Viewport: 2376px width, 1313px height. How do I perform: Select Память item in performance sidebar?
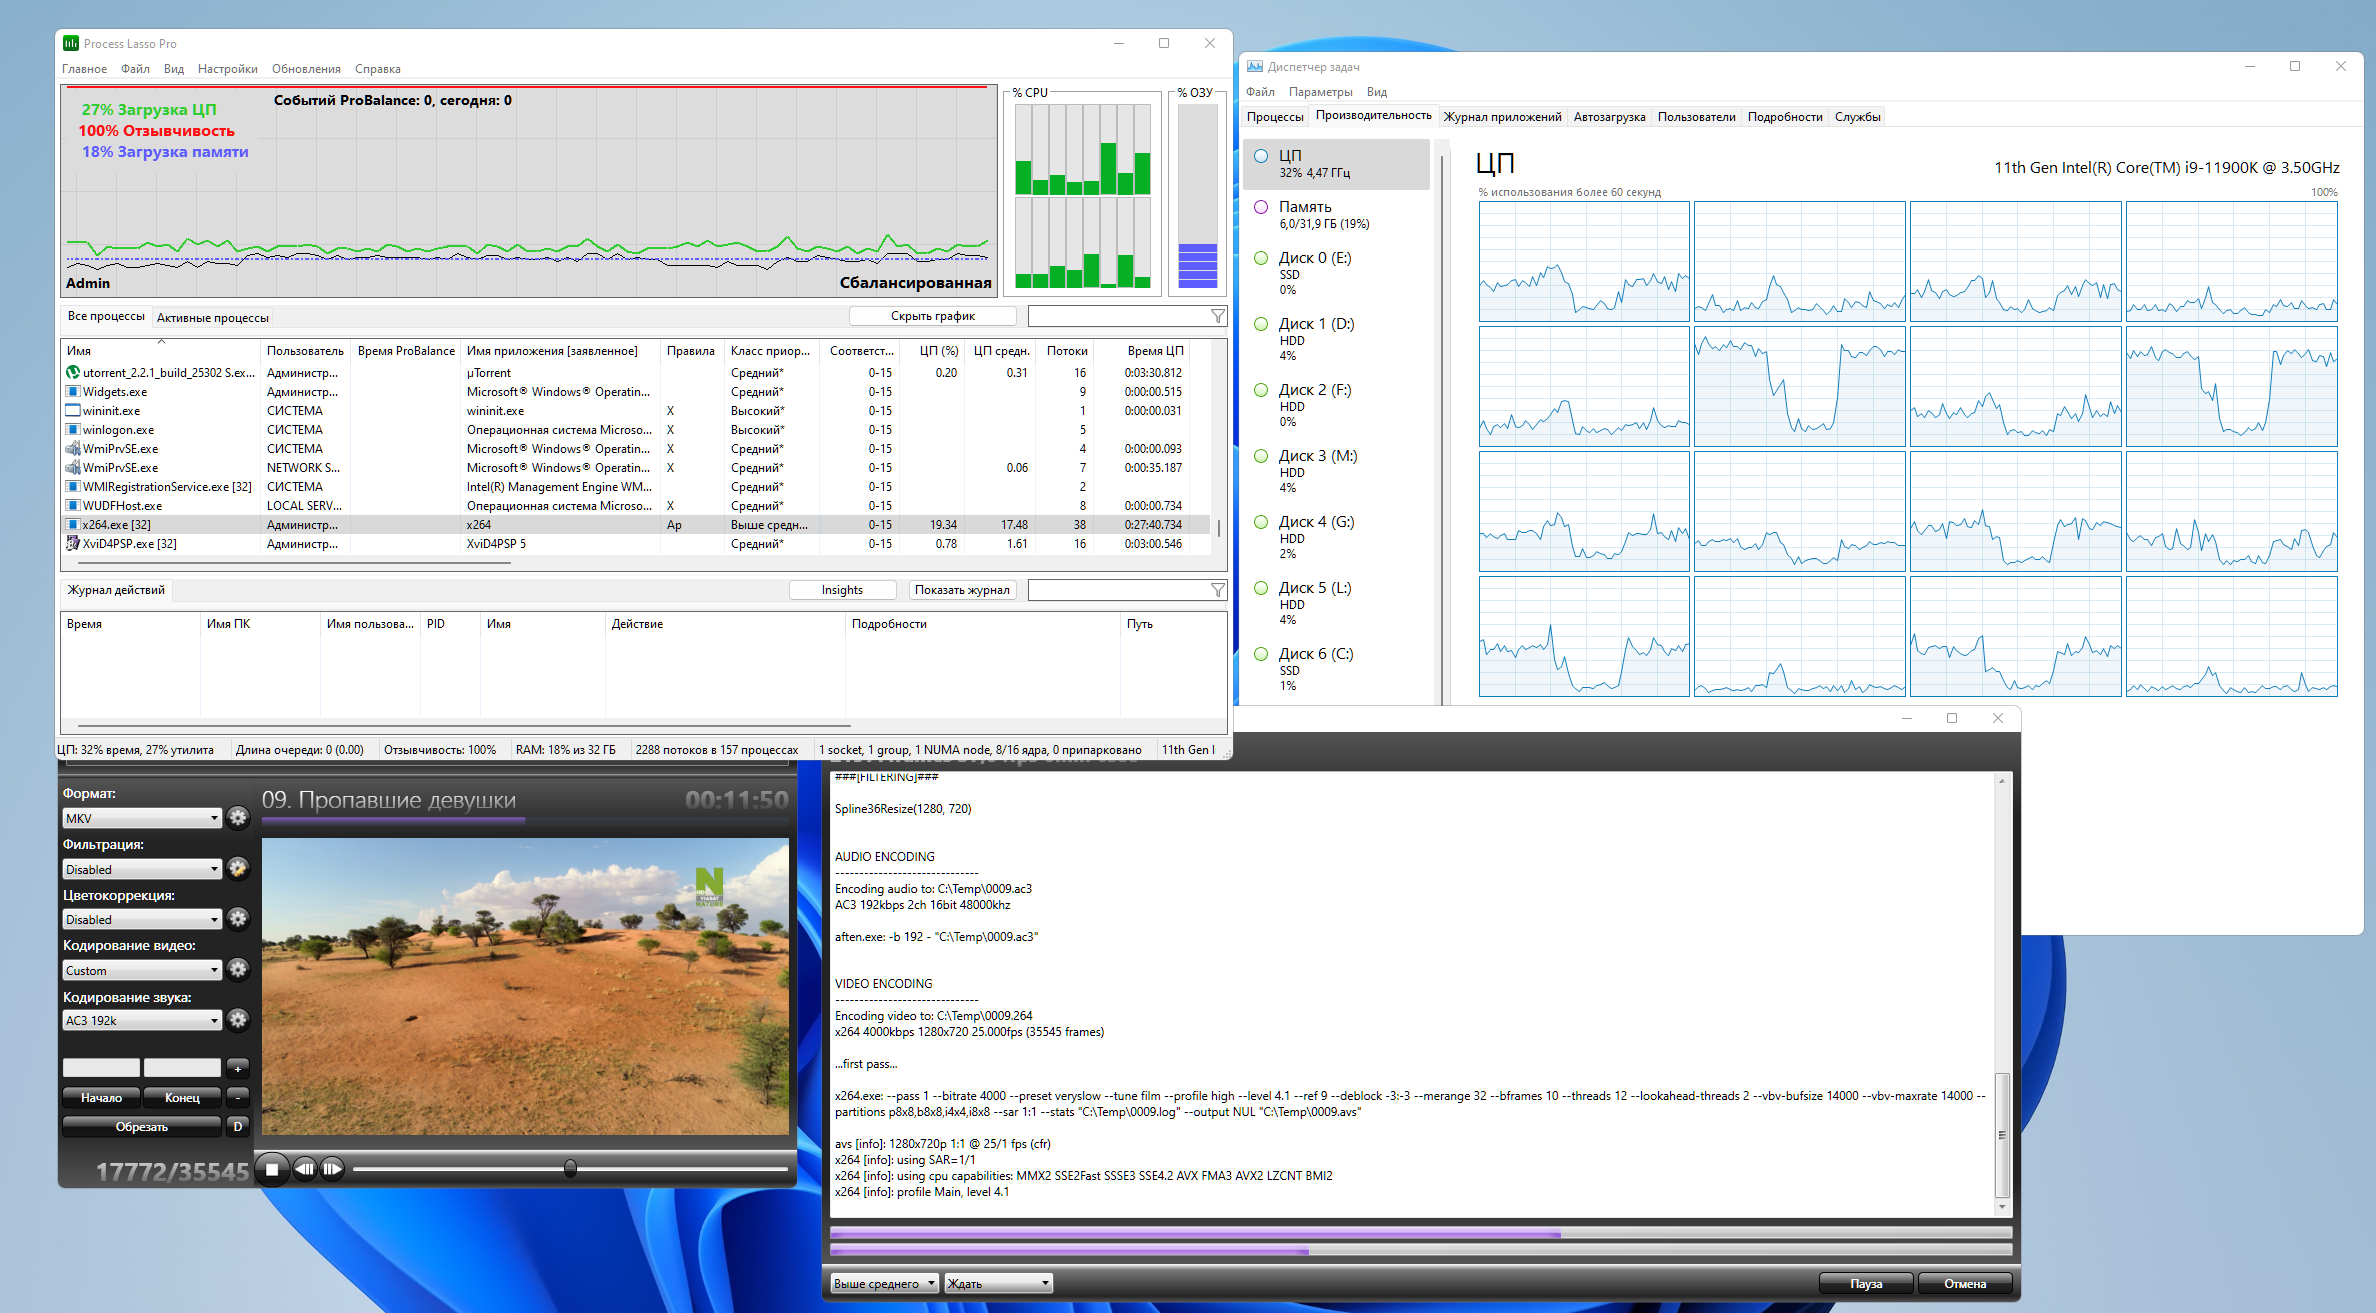click(x=1335, y=214)
